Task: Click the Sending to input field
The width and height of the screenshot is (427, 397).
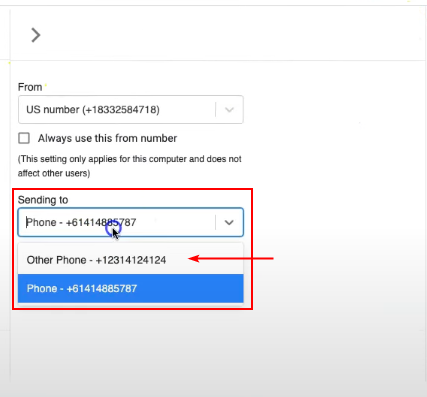Action: click(131, 222)
